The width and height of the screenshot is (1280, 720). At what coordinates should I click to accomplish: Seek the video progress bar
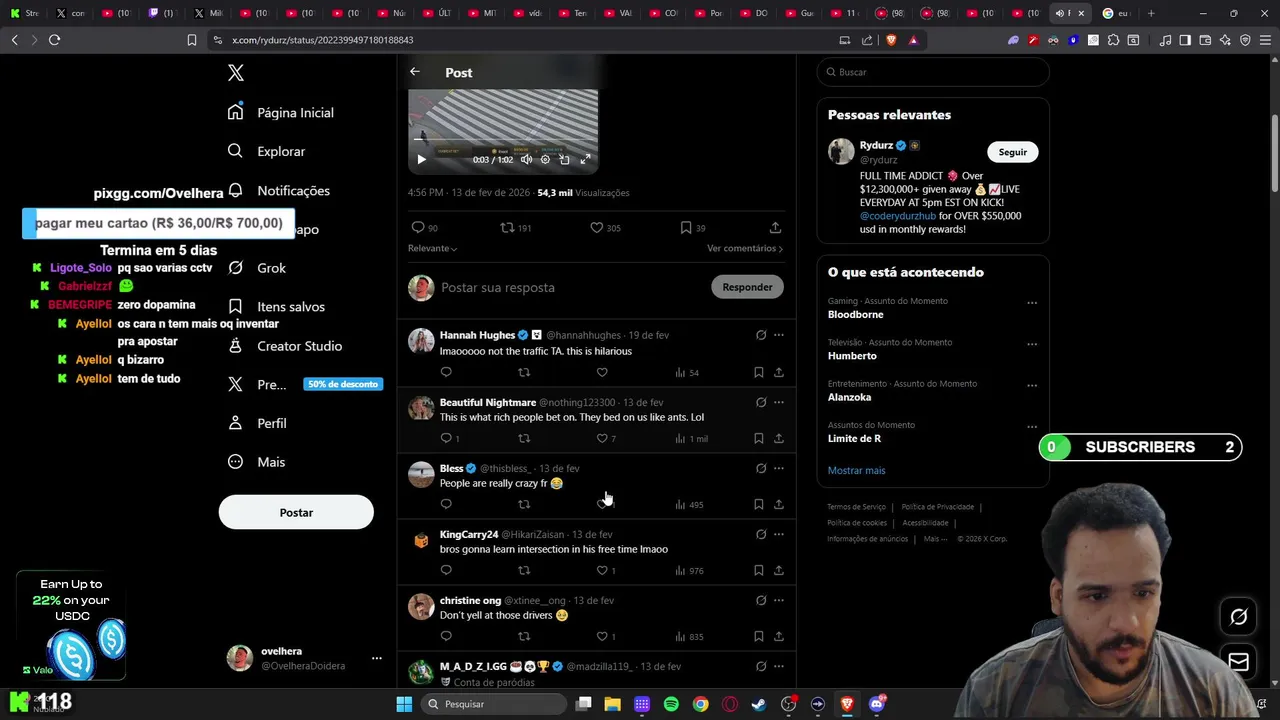click(x=503, y=141)
